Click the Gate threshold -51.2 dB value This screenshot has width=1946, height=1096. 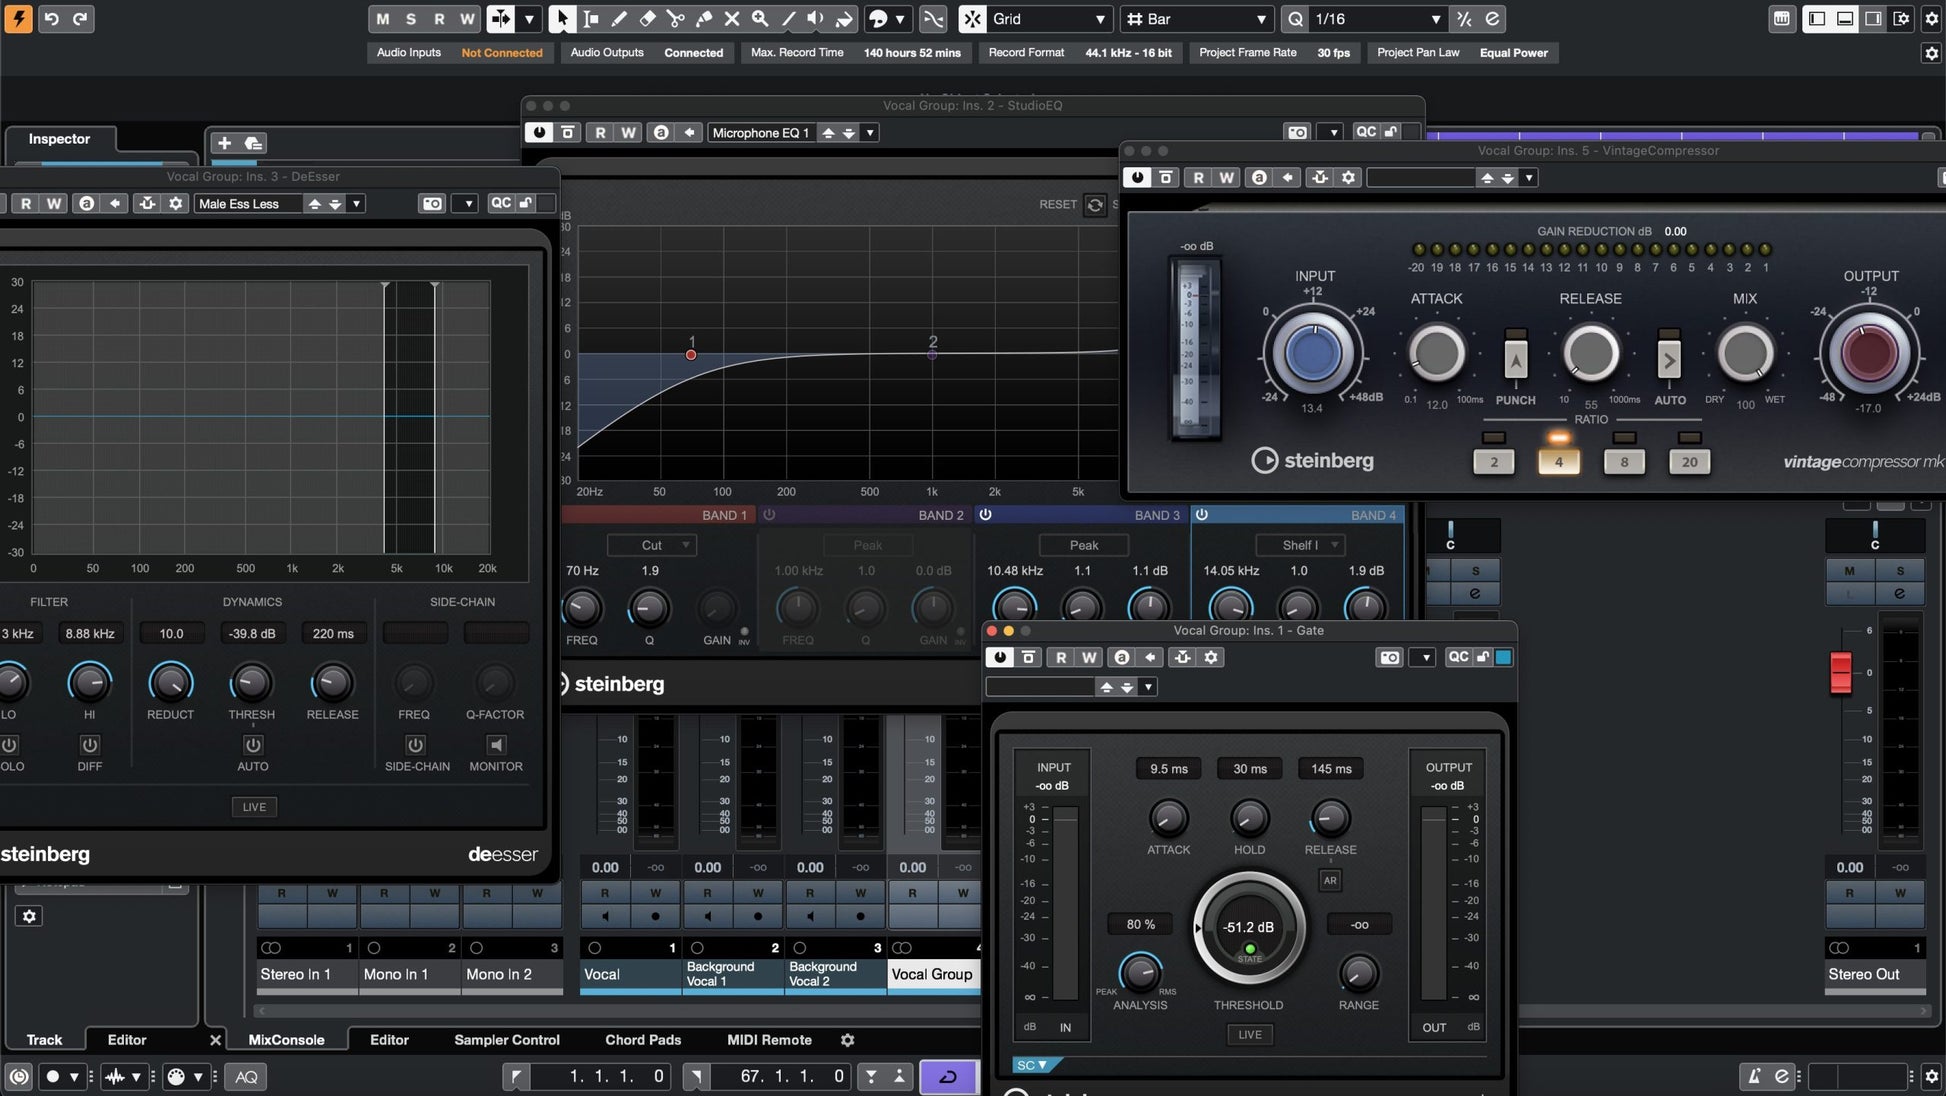click(1248, 927)
